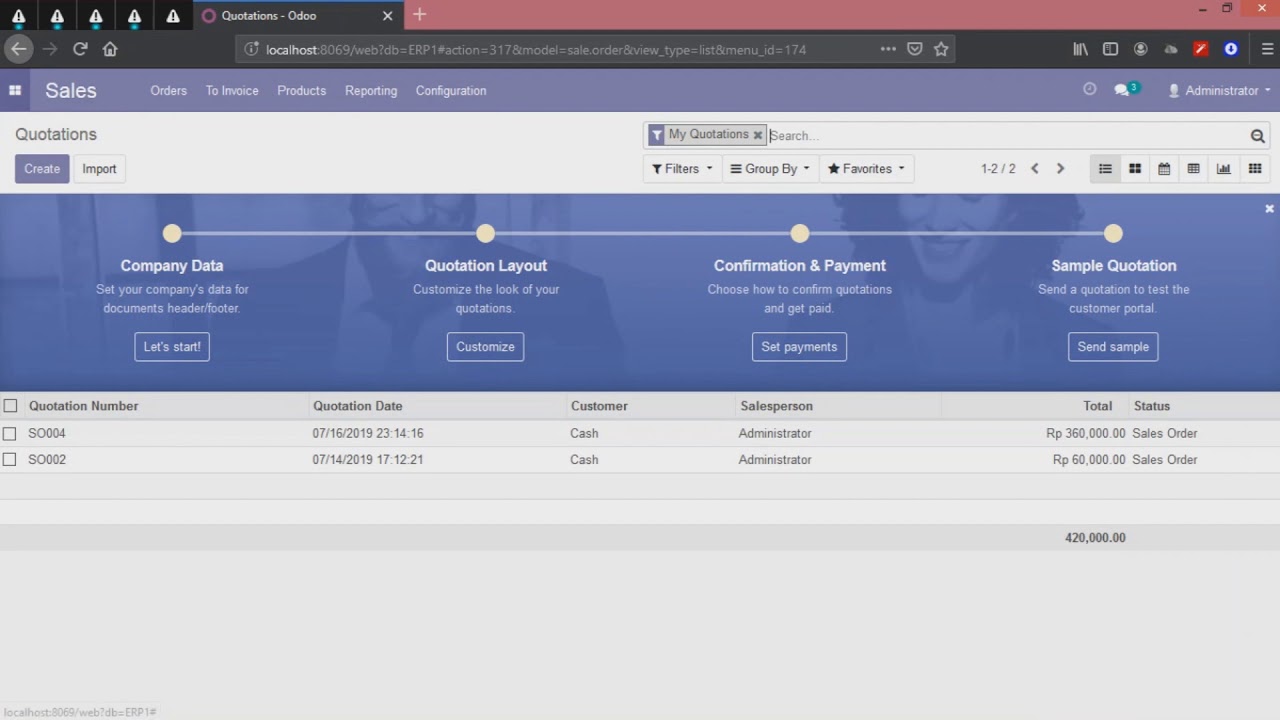The image size is (1280, 720).
Task: Open the Administrator user menu
Action: [x=1219, y=90]
